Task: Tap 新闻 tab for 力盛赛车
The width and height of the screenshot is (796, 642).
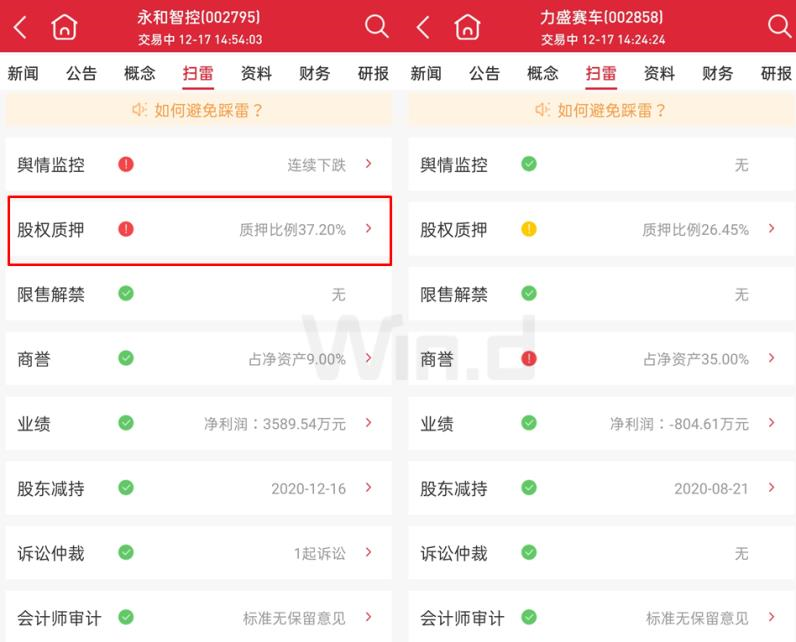Action: pos(426,74)
